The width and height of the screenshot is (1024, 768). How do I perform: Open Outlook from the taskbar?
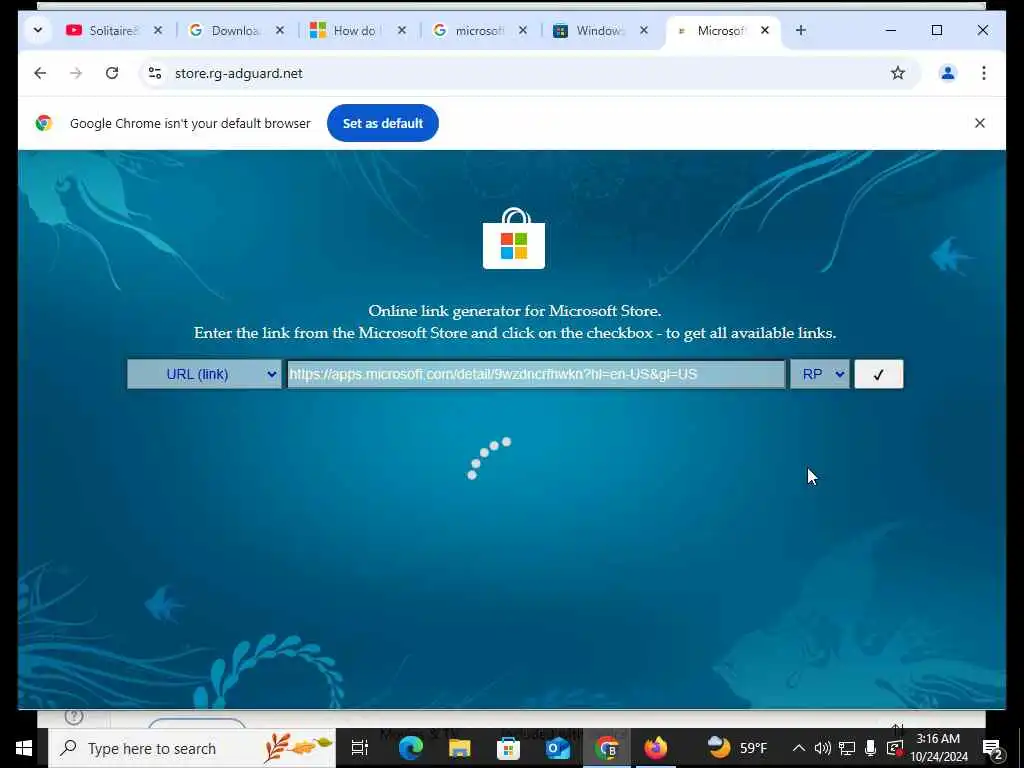point(558,748)
